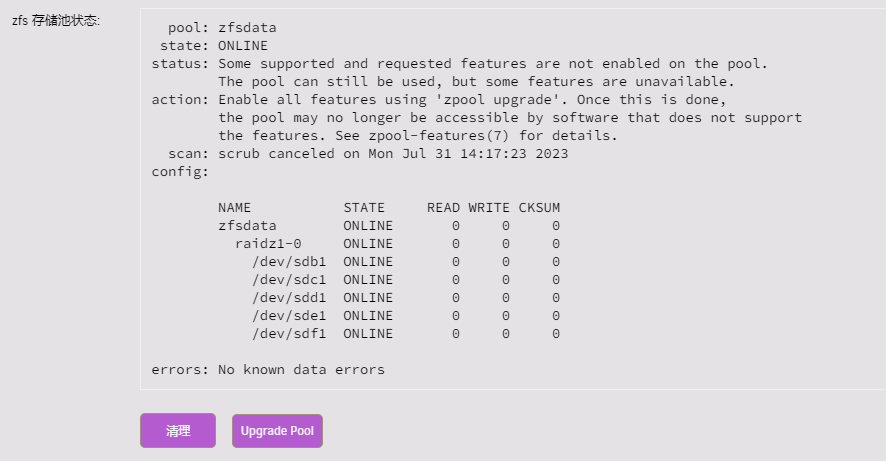Click the /dev/sdf1 device row
The height and width of the screenshot is (461, 886).
tap(406, 334)
